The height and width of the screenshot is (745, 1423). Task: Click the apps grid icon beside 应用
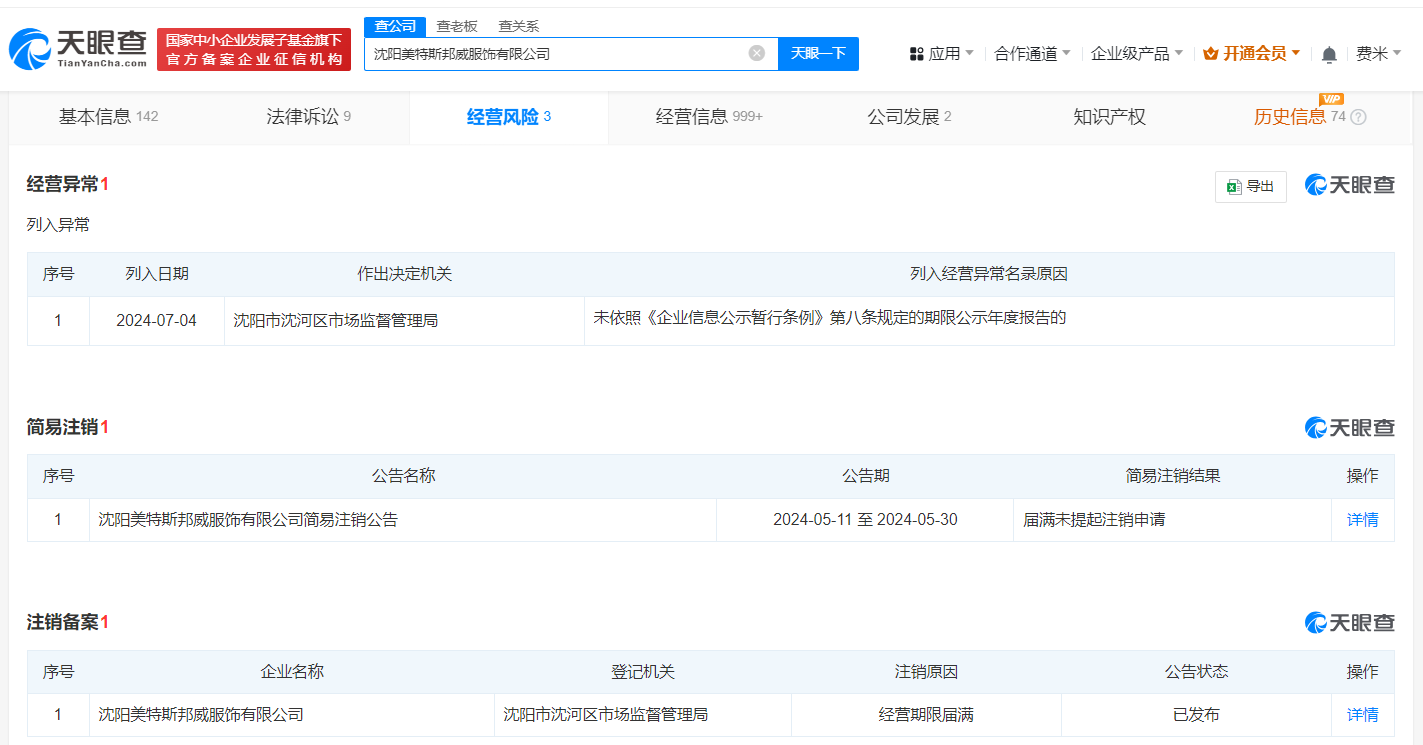coord(916,53)
